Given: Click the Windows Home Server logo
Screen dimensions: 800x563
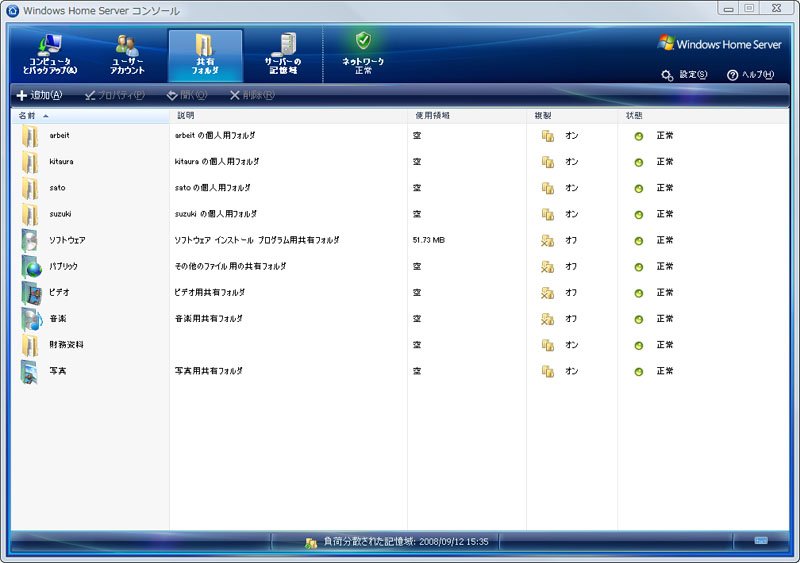Looking at the screenshot, I should (719, 44).
